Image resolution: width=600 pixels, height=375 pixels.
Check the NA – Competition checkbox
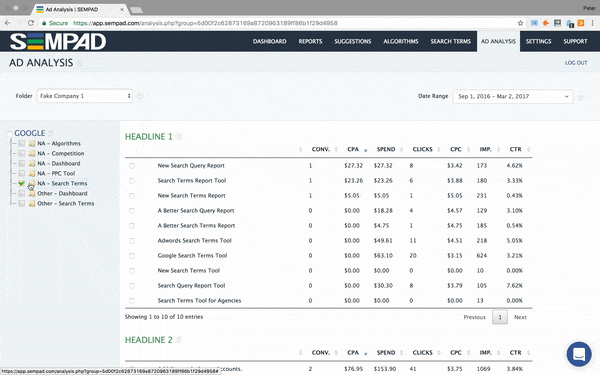click(22, 153)
